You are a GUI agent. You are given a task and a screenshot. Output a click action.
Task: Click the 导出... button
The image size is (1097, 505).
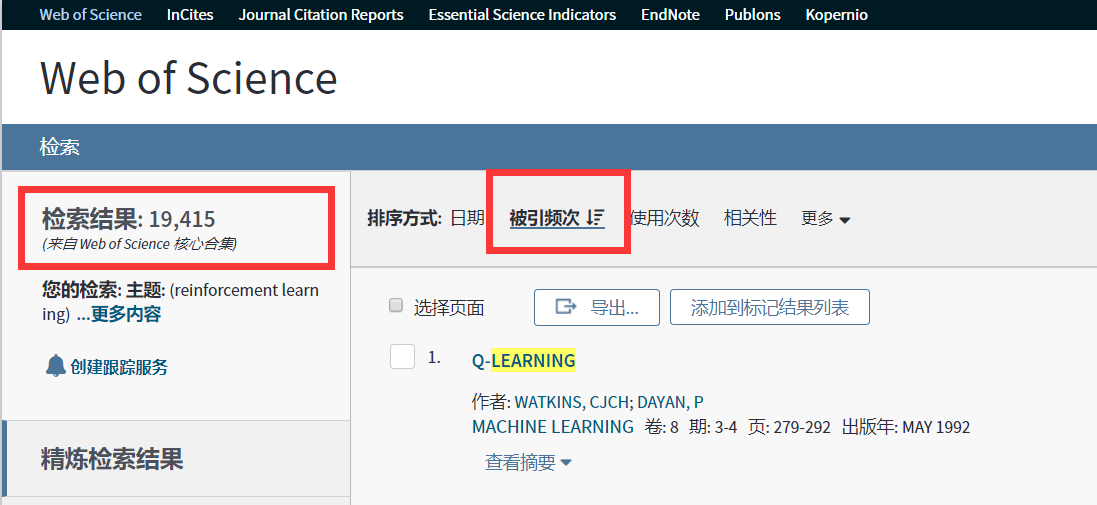(x=597, y=307)
